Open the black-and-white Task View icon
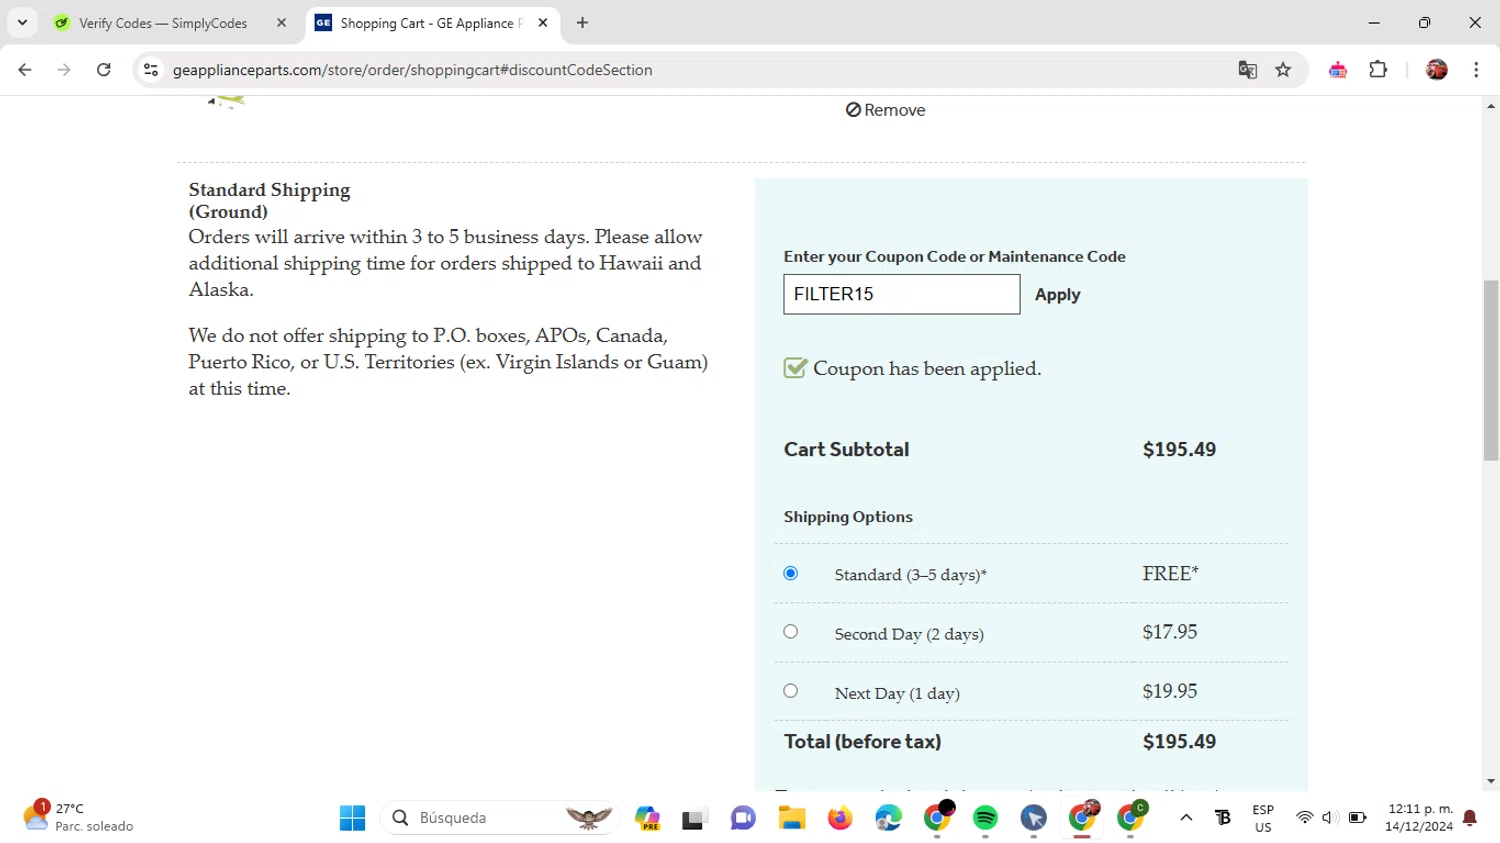 (x=694, y=818)
